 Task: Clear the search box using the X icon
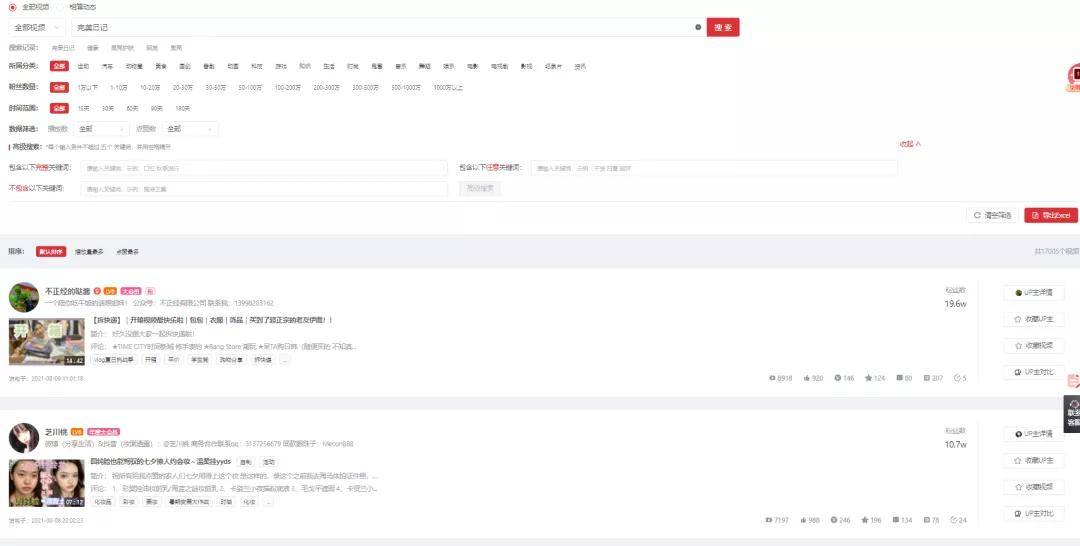pos(698,27)
